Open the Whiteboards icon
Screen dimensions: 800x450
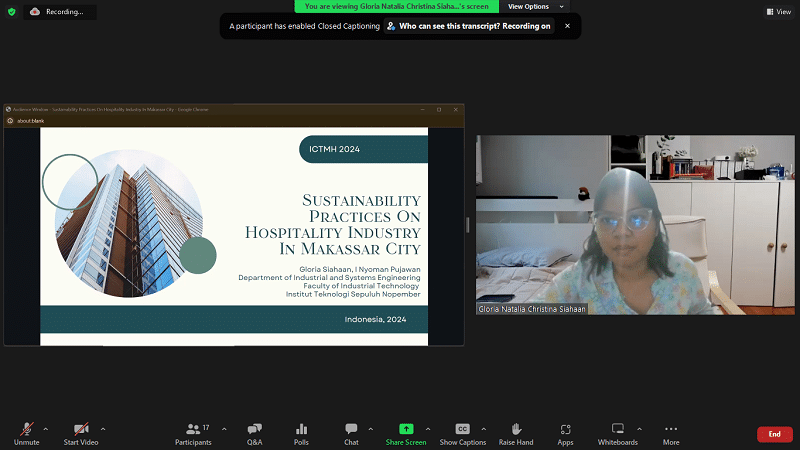tap(617, 429)
